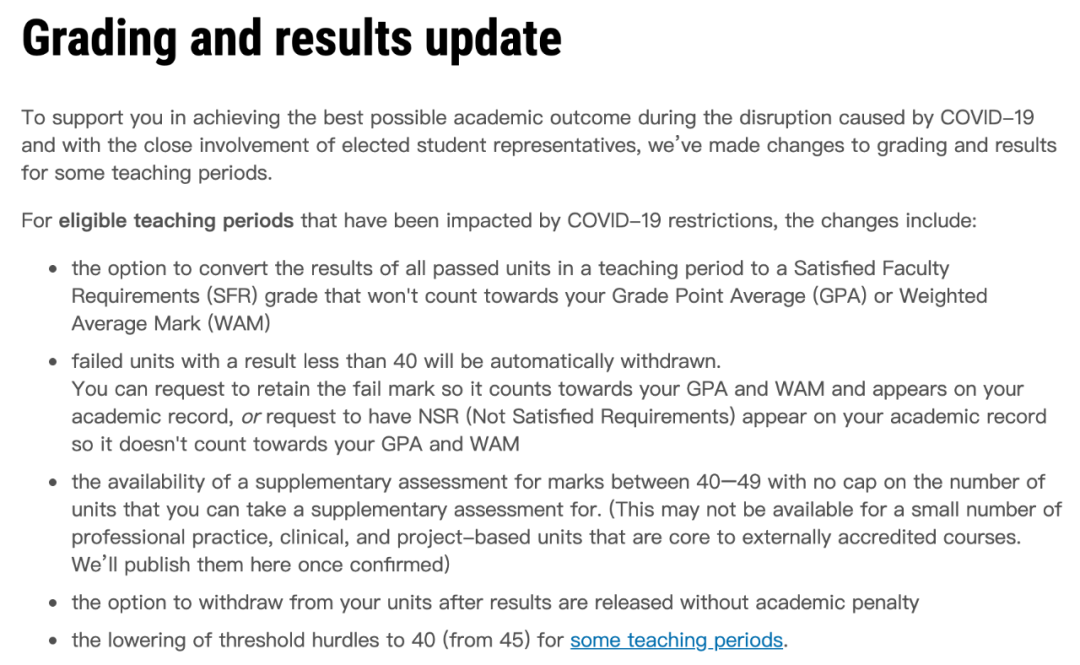Click the bullet before "failed units with a result"

tap(53, 362)
